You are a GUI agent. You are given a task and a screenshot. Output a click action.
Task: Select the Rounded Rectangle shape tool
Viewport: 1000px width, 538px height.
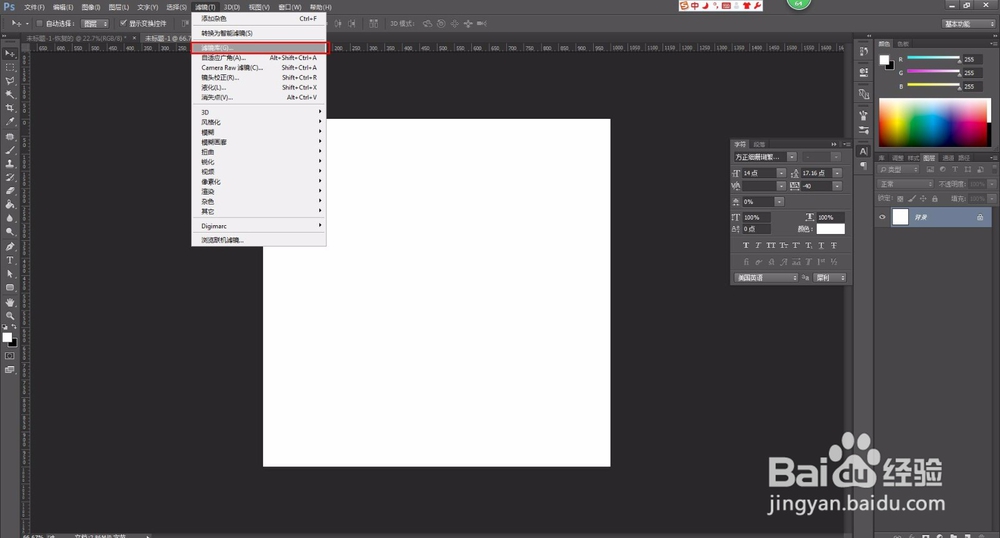point(10,287)
